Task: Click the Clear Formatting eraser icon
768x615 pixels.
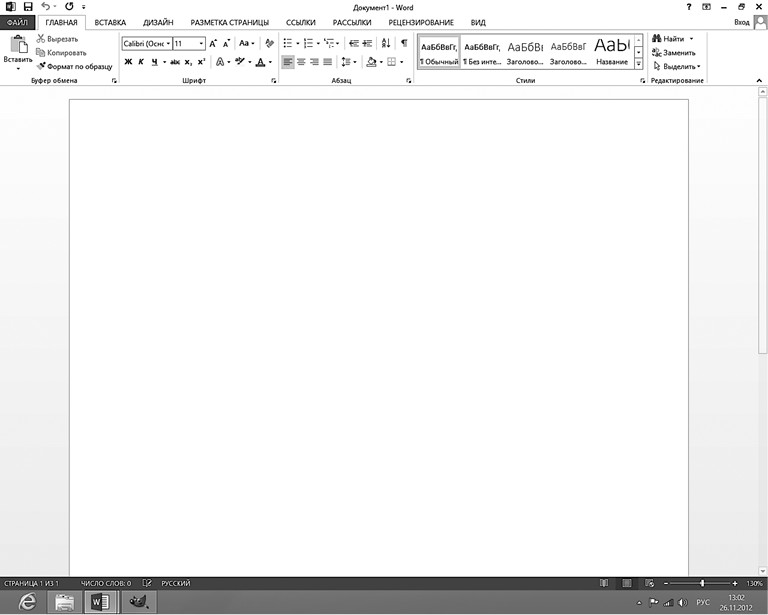Action: tap(269, 43)
